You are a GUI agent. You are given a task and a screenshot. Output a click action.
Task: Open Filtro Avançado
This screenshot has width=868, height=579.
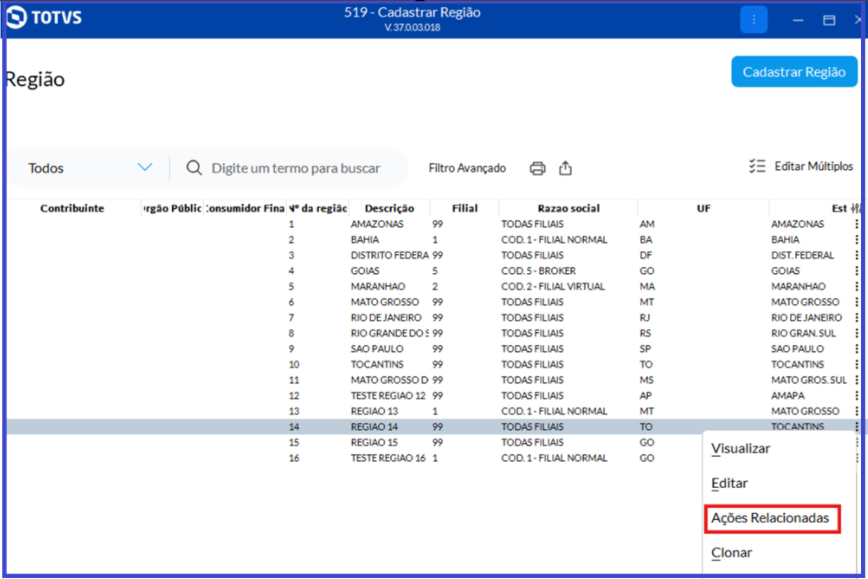point(467,168)
